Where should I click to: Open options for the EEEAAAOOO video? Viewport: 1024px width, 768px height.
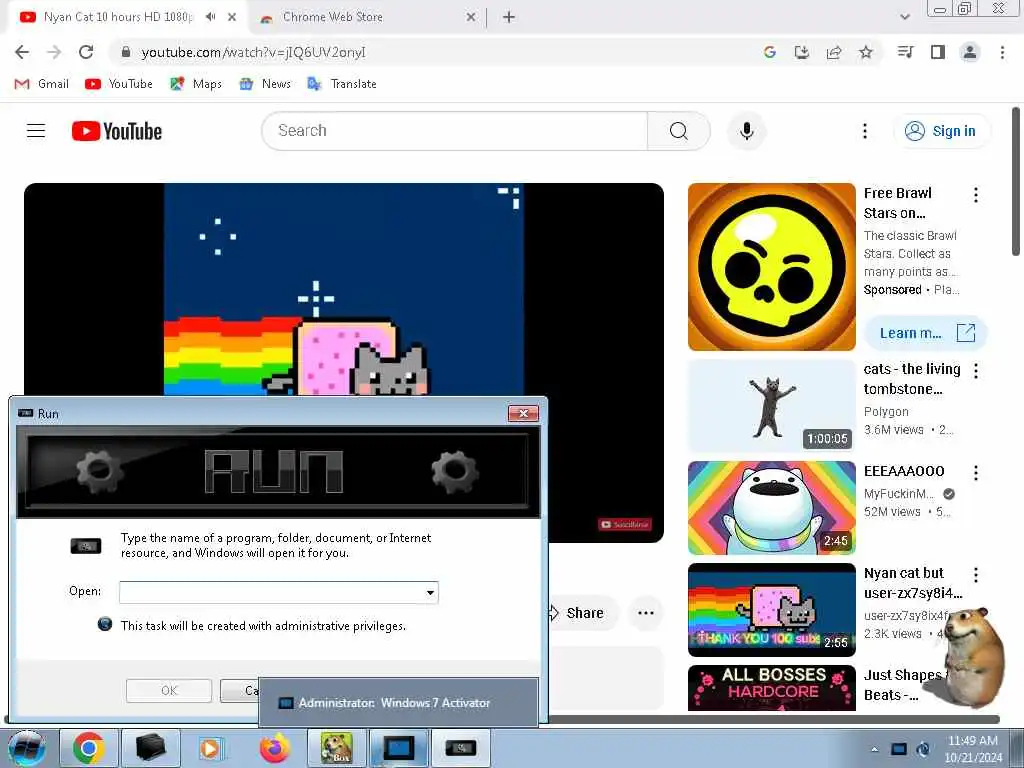(976, 473)
